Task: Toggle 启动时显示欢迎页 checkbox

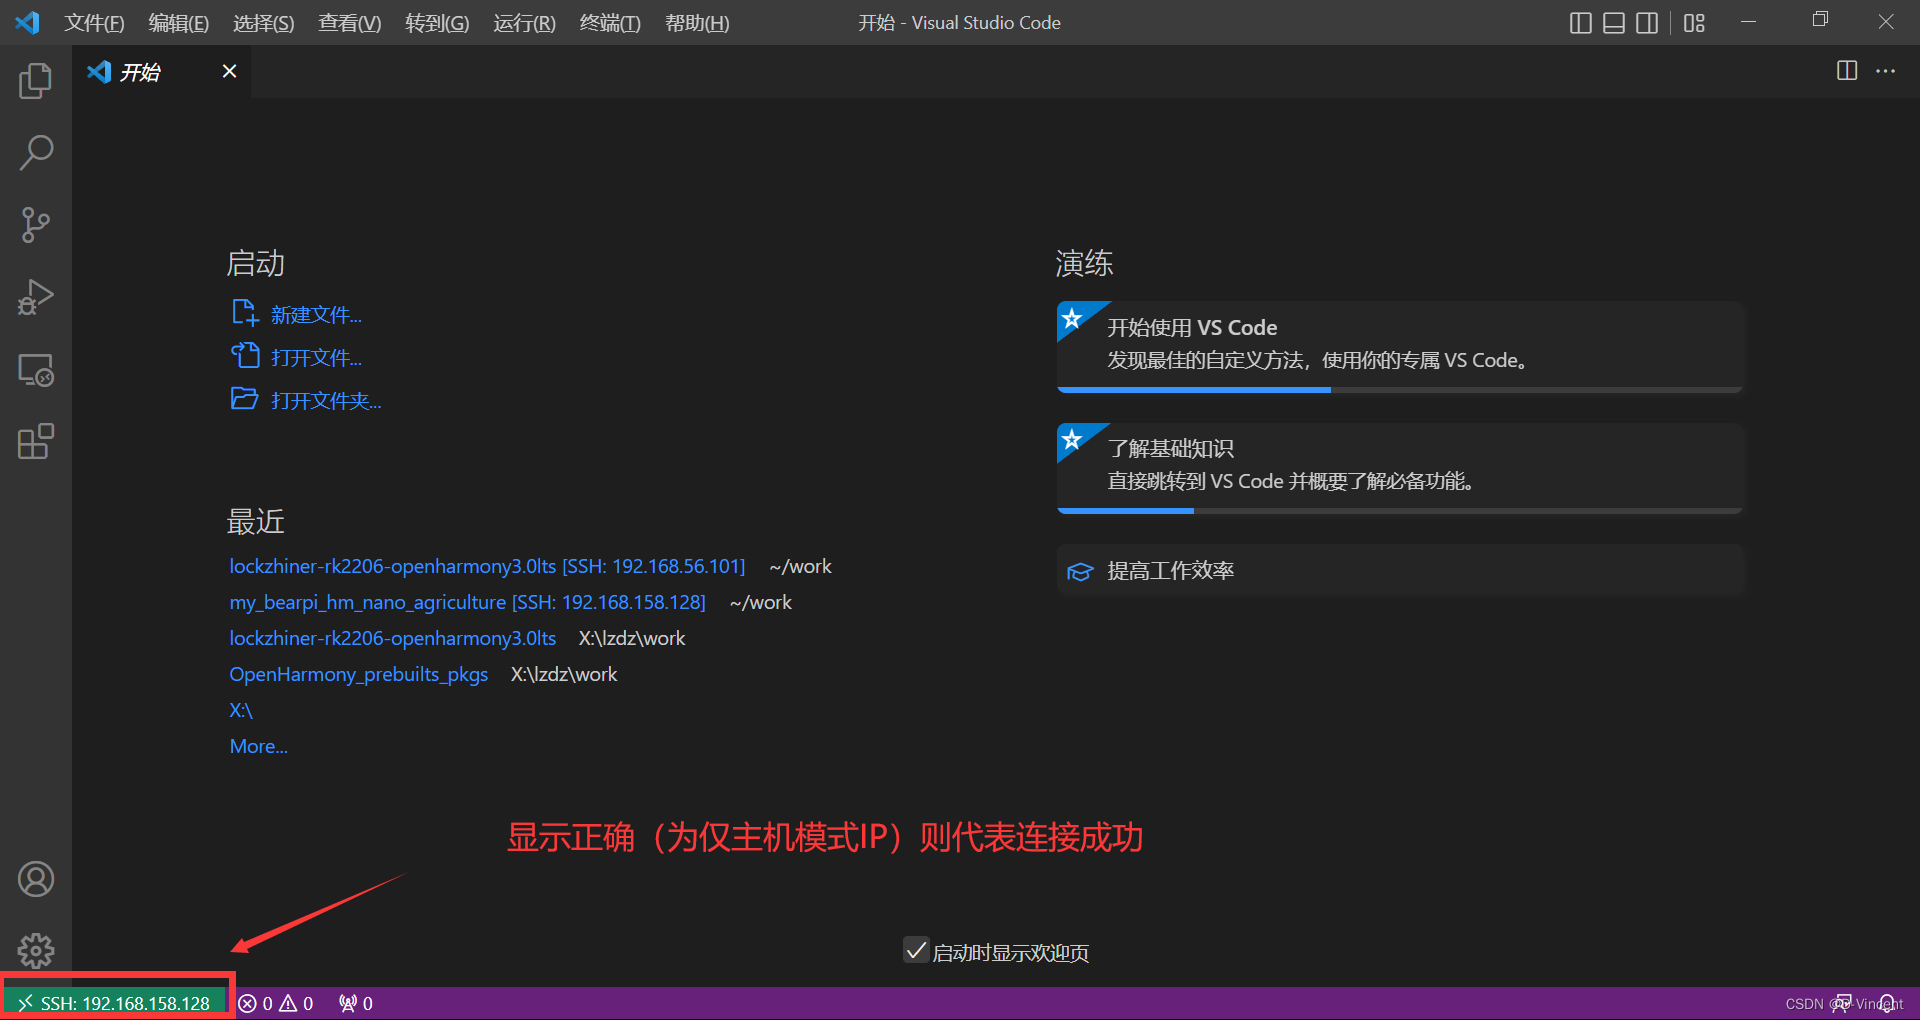Action: point(915,950)
